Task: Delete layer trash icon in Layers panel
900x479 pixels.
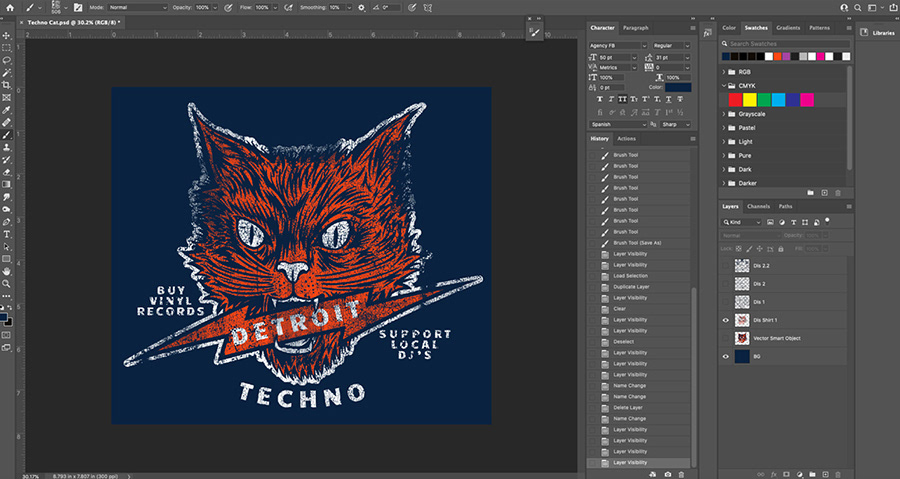Action: coord(838,474)
